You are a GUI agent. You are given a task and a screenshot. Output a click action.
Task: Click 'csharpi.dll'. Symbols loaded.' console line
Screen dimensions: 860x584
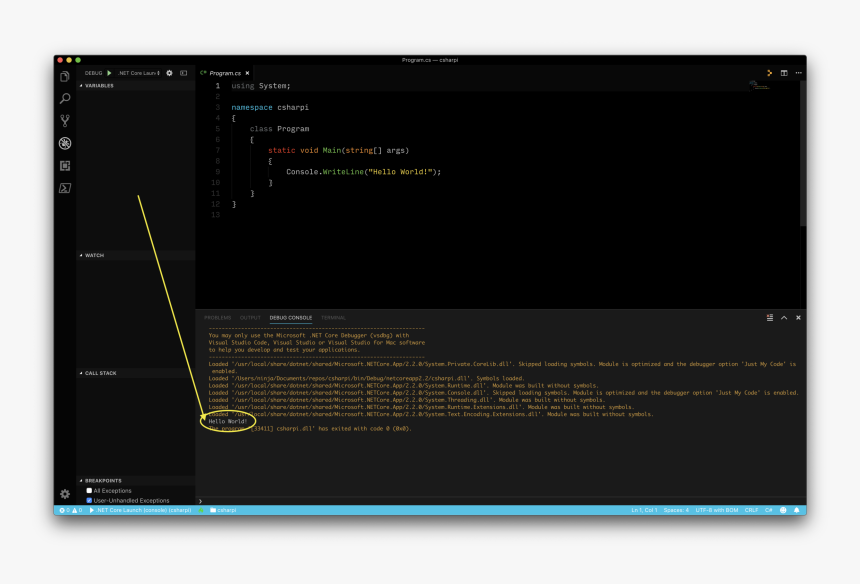(x=366, y=378)
